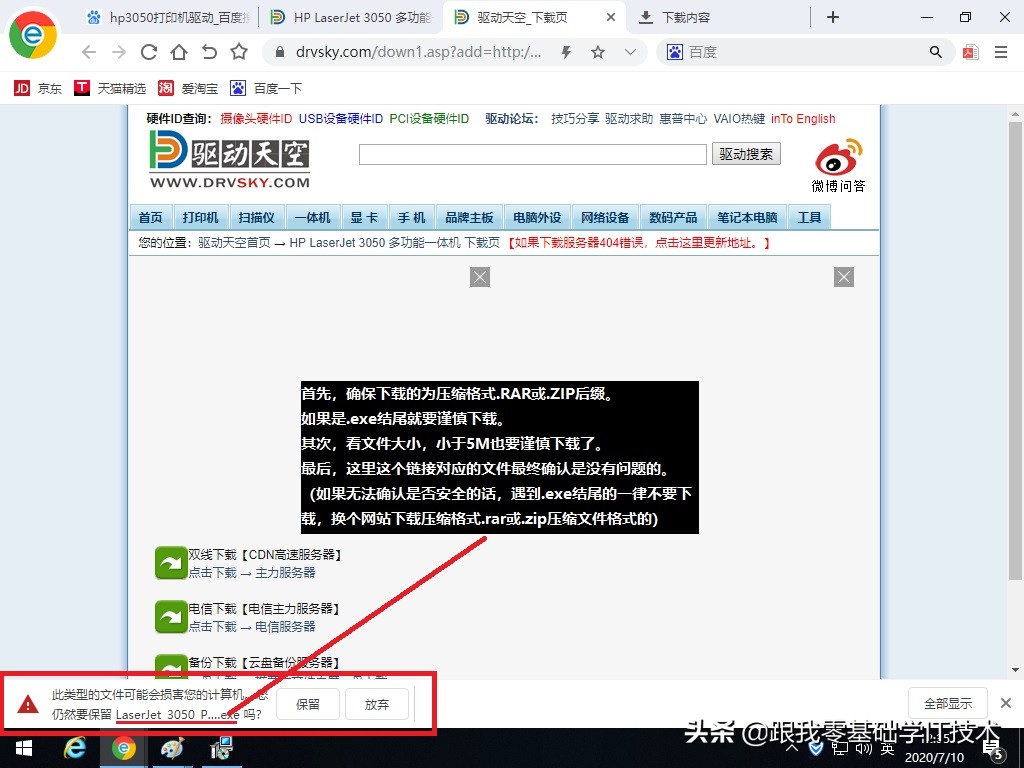This screenshot has width=1024, height=768.
Task: Click the green CDN双线下载 download icon
Action: (170, 563)
